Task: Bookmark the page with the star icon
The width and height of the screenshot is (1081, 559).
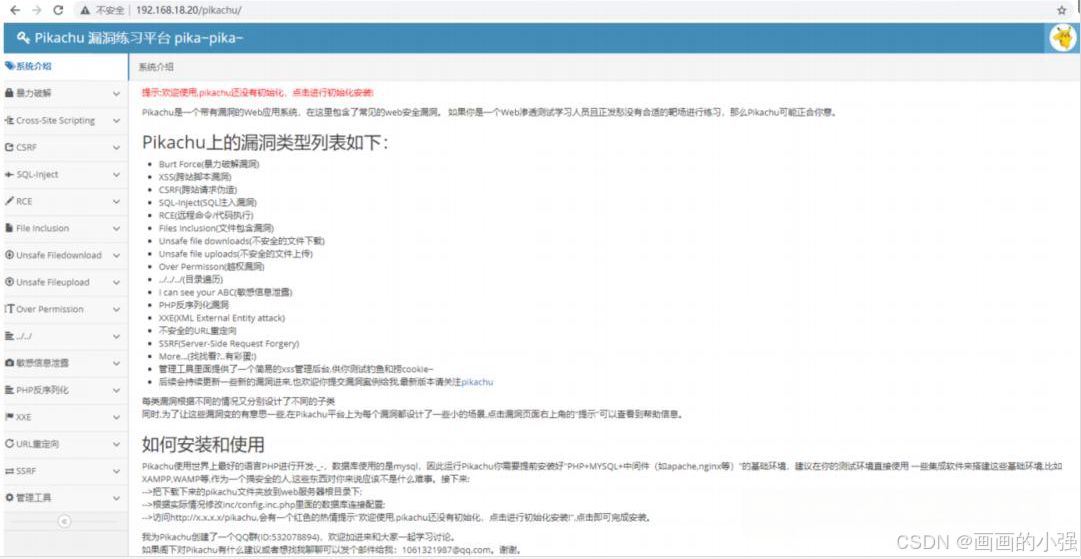Action: click(x=1062, y=10)
